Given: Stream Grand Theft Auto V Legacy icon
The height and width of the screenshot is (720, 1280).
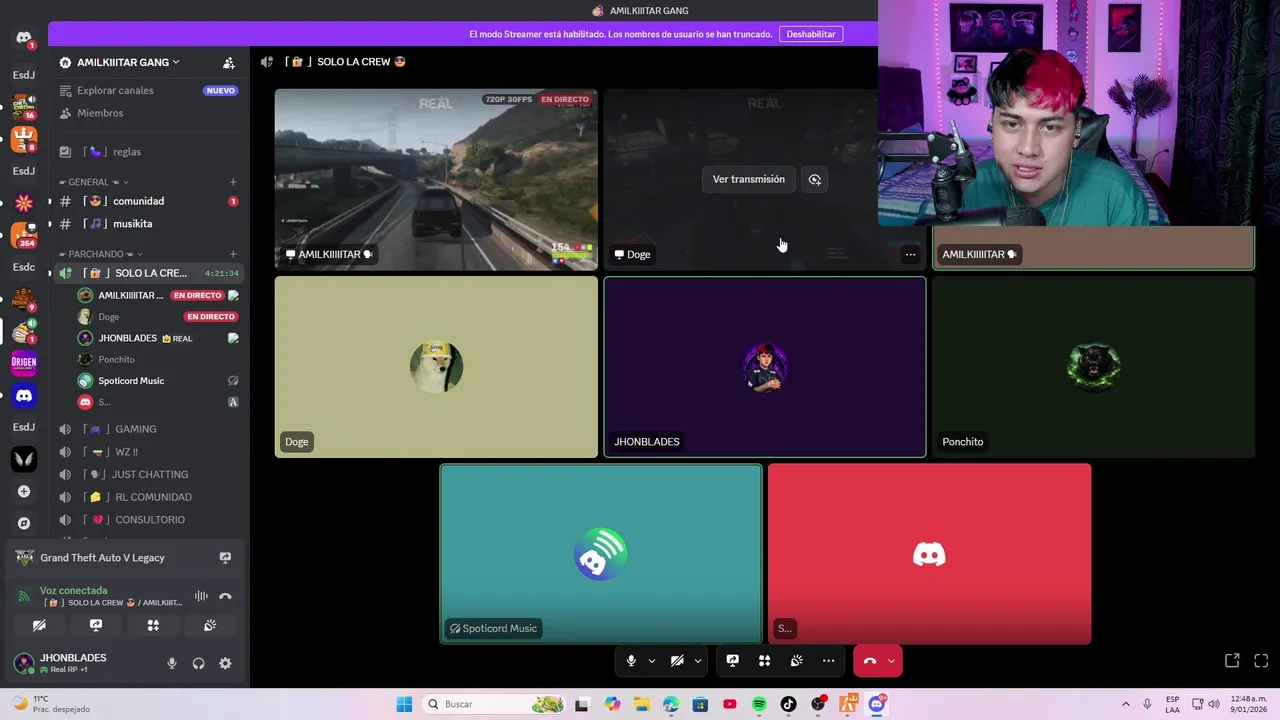Looking at the screenshot, I should click(225, 558).
